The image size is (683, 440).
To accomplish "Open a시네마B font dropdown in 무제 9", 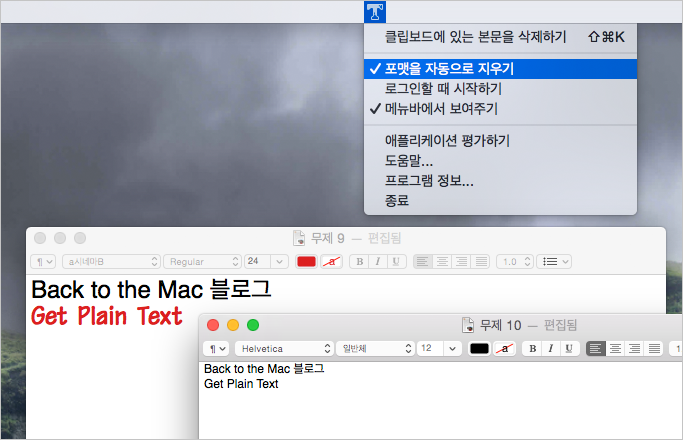I will (x=112, y=261).
